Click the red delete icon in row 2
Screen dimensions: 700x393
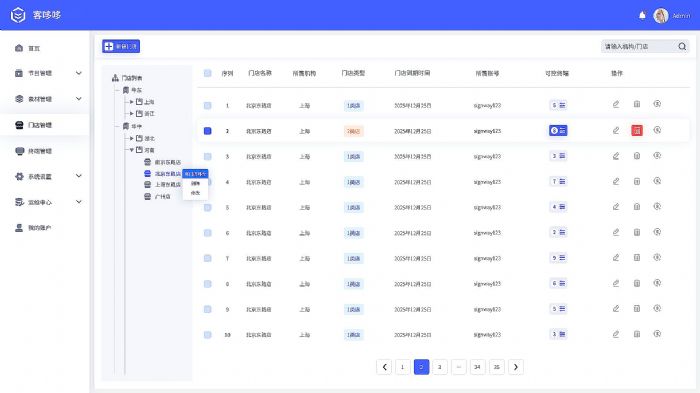pyautogui.click(x=637, y=130)
